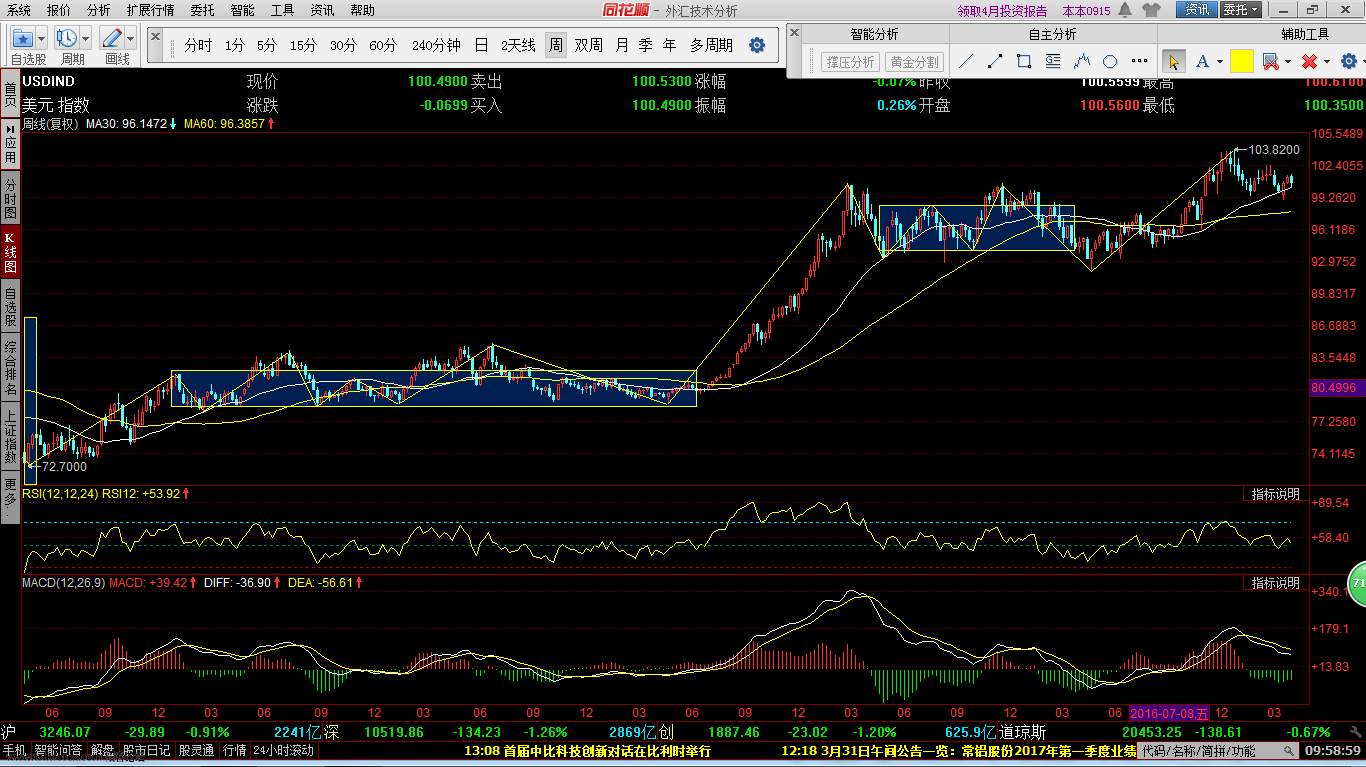Open the font tool dropdown arrow
Image resolution: width=1366 pixels, height=767 pixels.
(x=1219, y=62)
